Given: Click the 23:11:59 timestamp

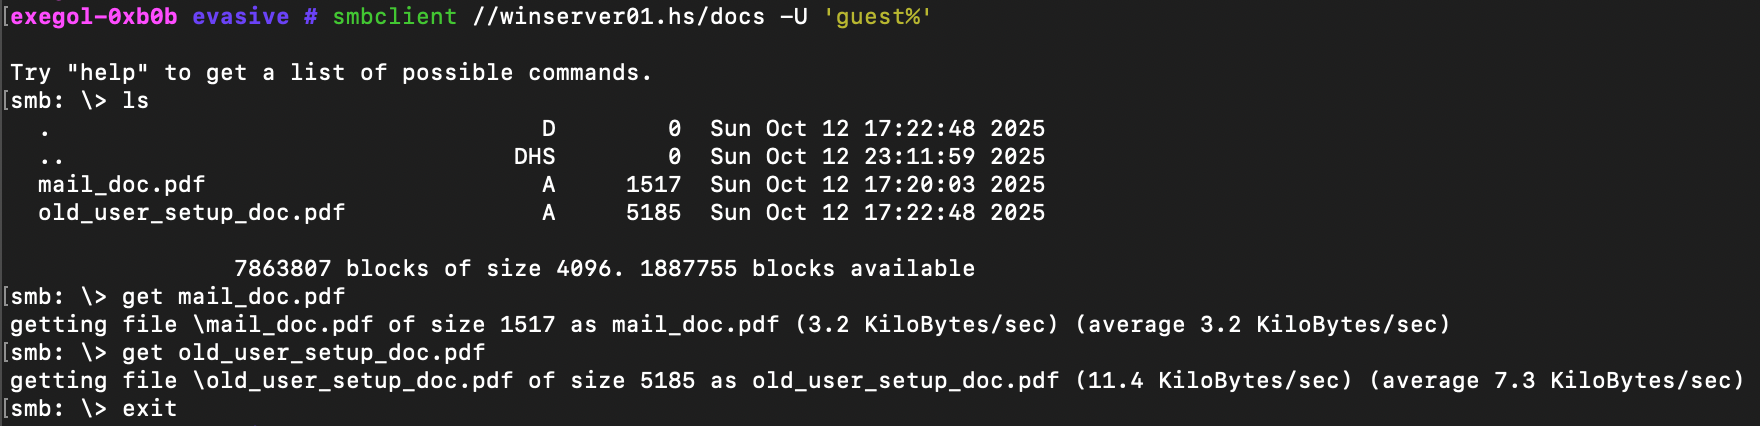Looking at the screenshot, I should (x=919, y=157).
